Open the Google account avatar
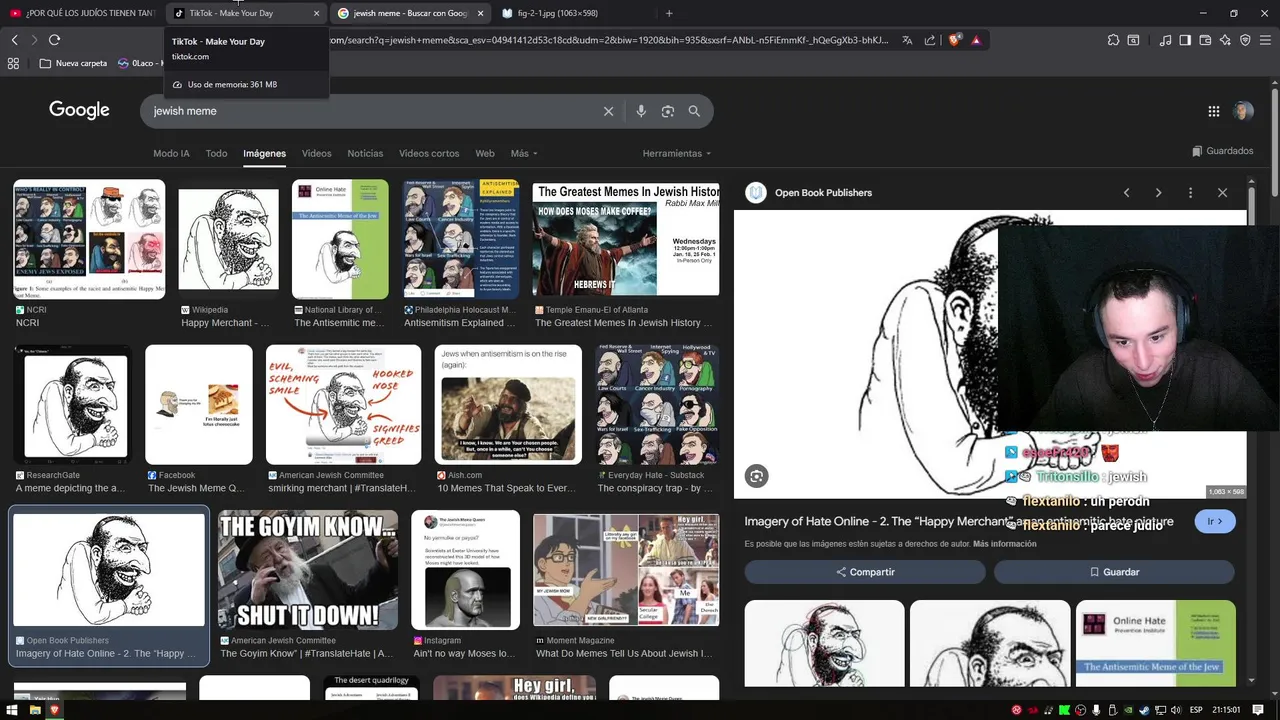This screenshot has width=1280, height=720. pos(1243,111)
